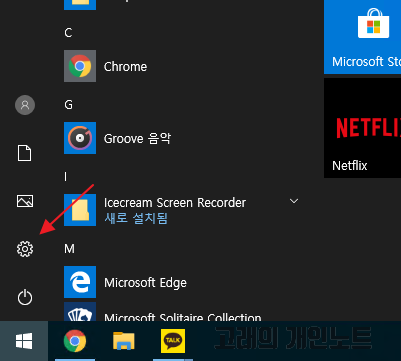Open Pictures from the Start sidebar
Image resolution: width=401 pixels, height=361 pixels.
tap(25, 201)
